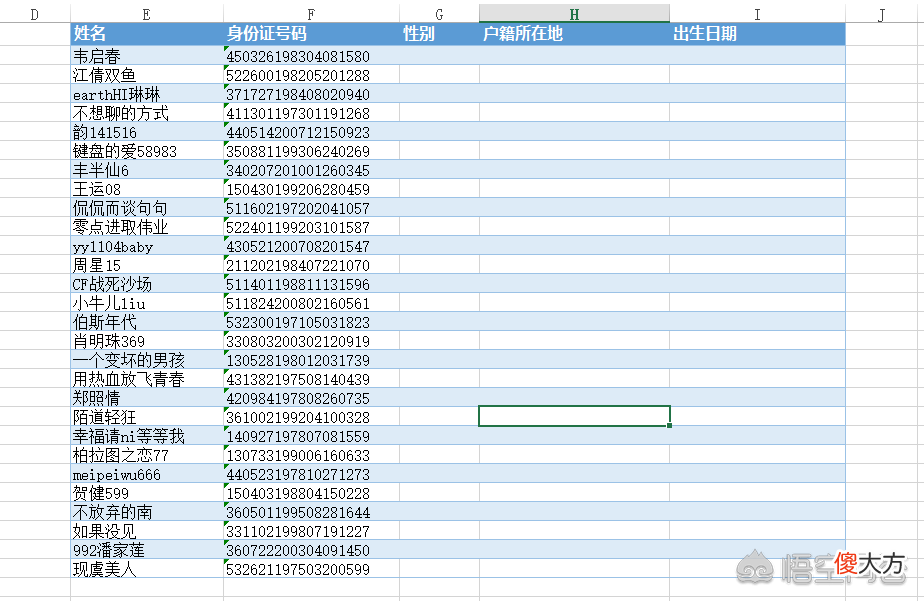Select the name cell 用热血放飞青春

point(147,379)
